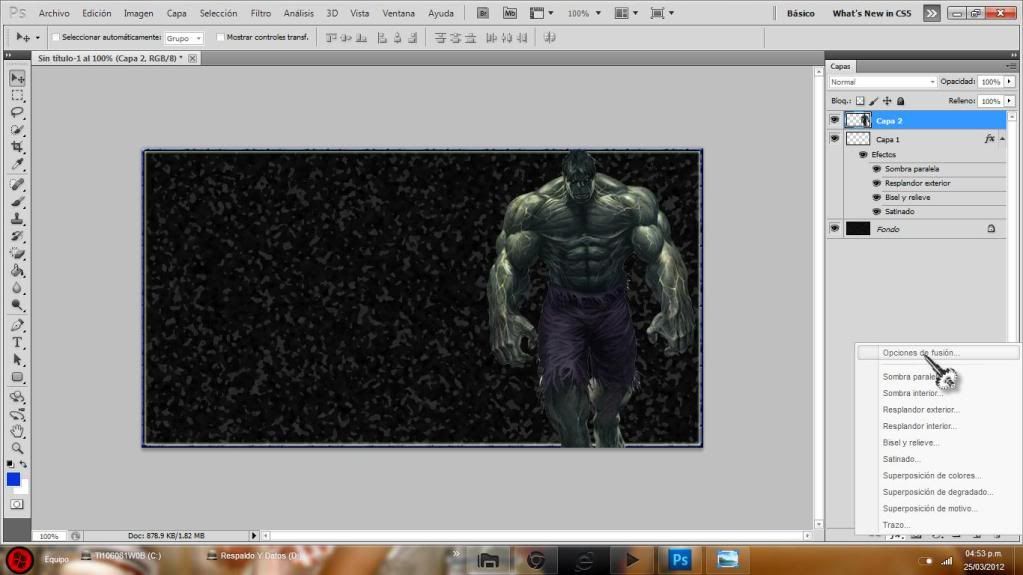Toggle Quick Mask mode icon

tap(17, 505)
